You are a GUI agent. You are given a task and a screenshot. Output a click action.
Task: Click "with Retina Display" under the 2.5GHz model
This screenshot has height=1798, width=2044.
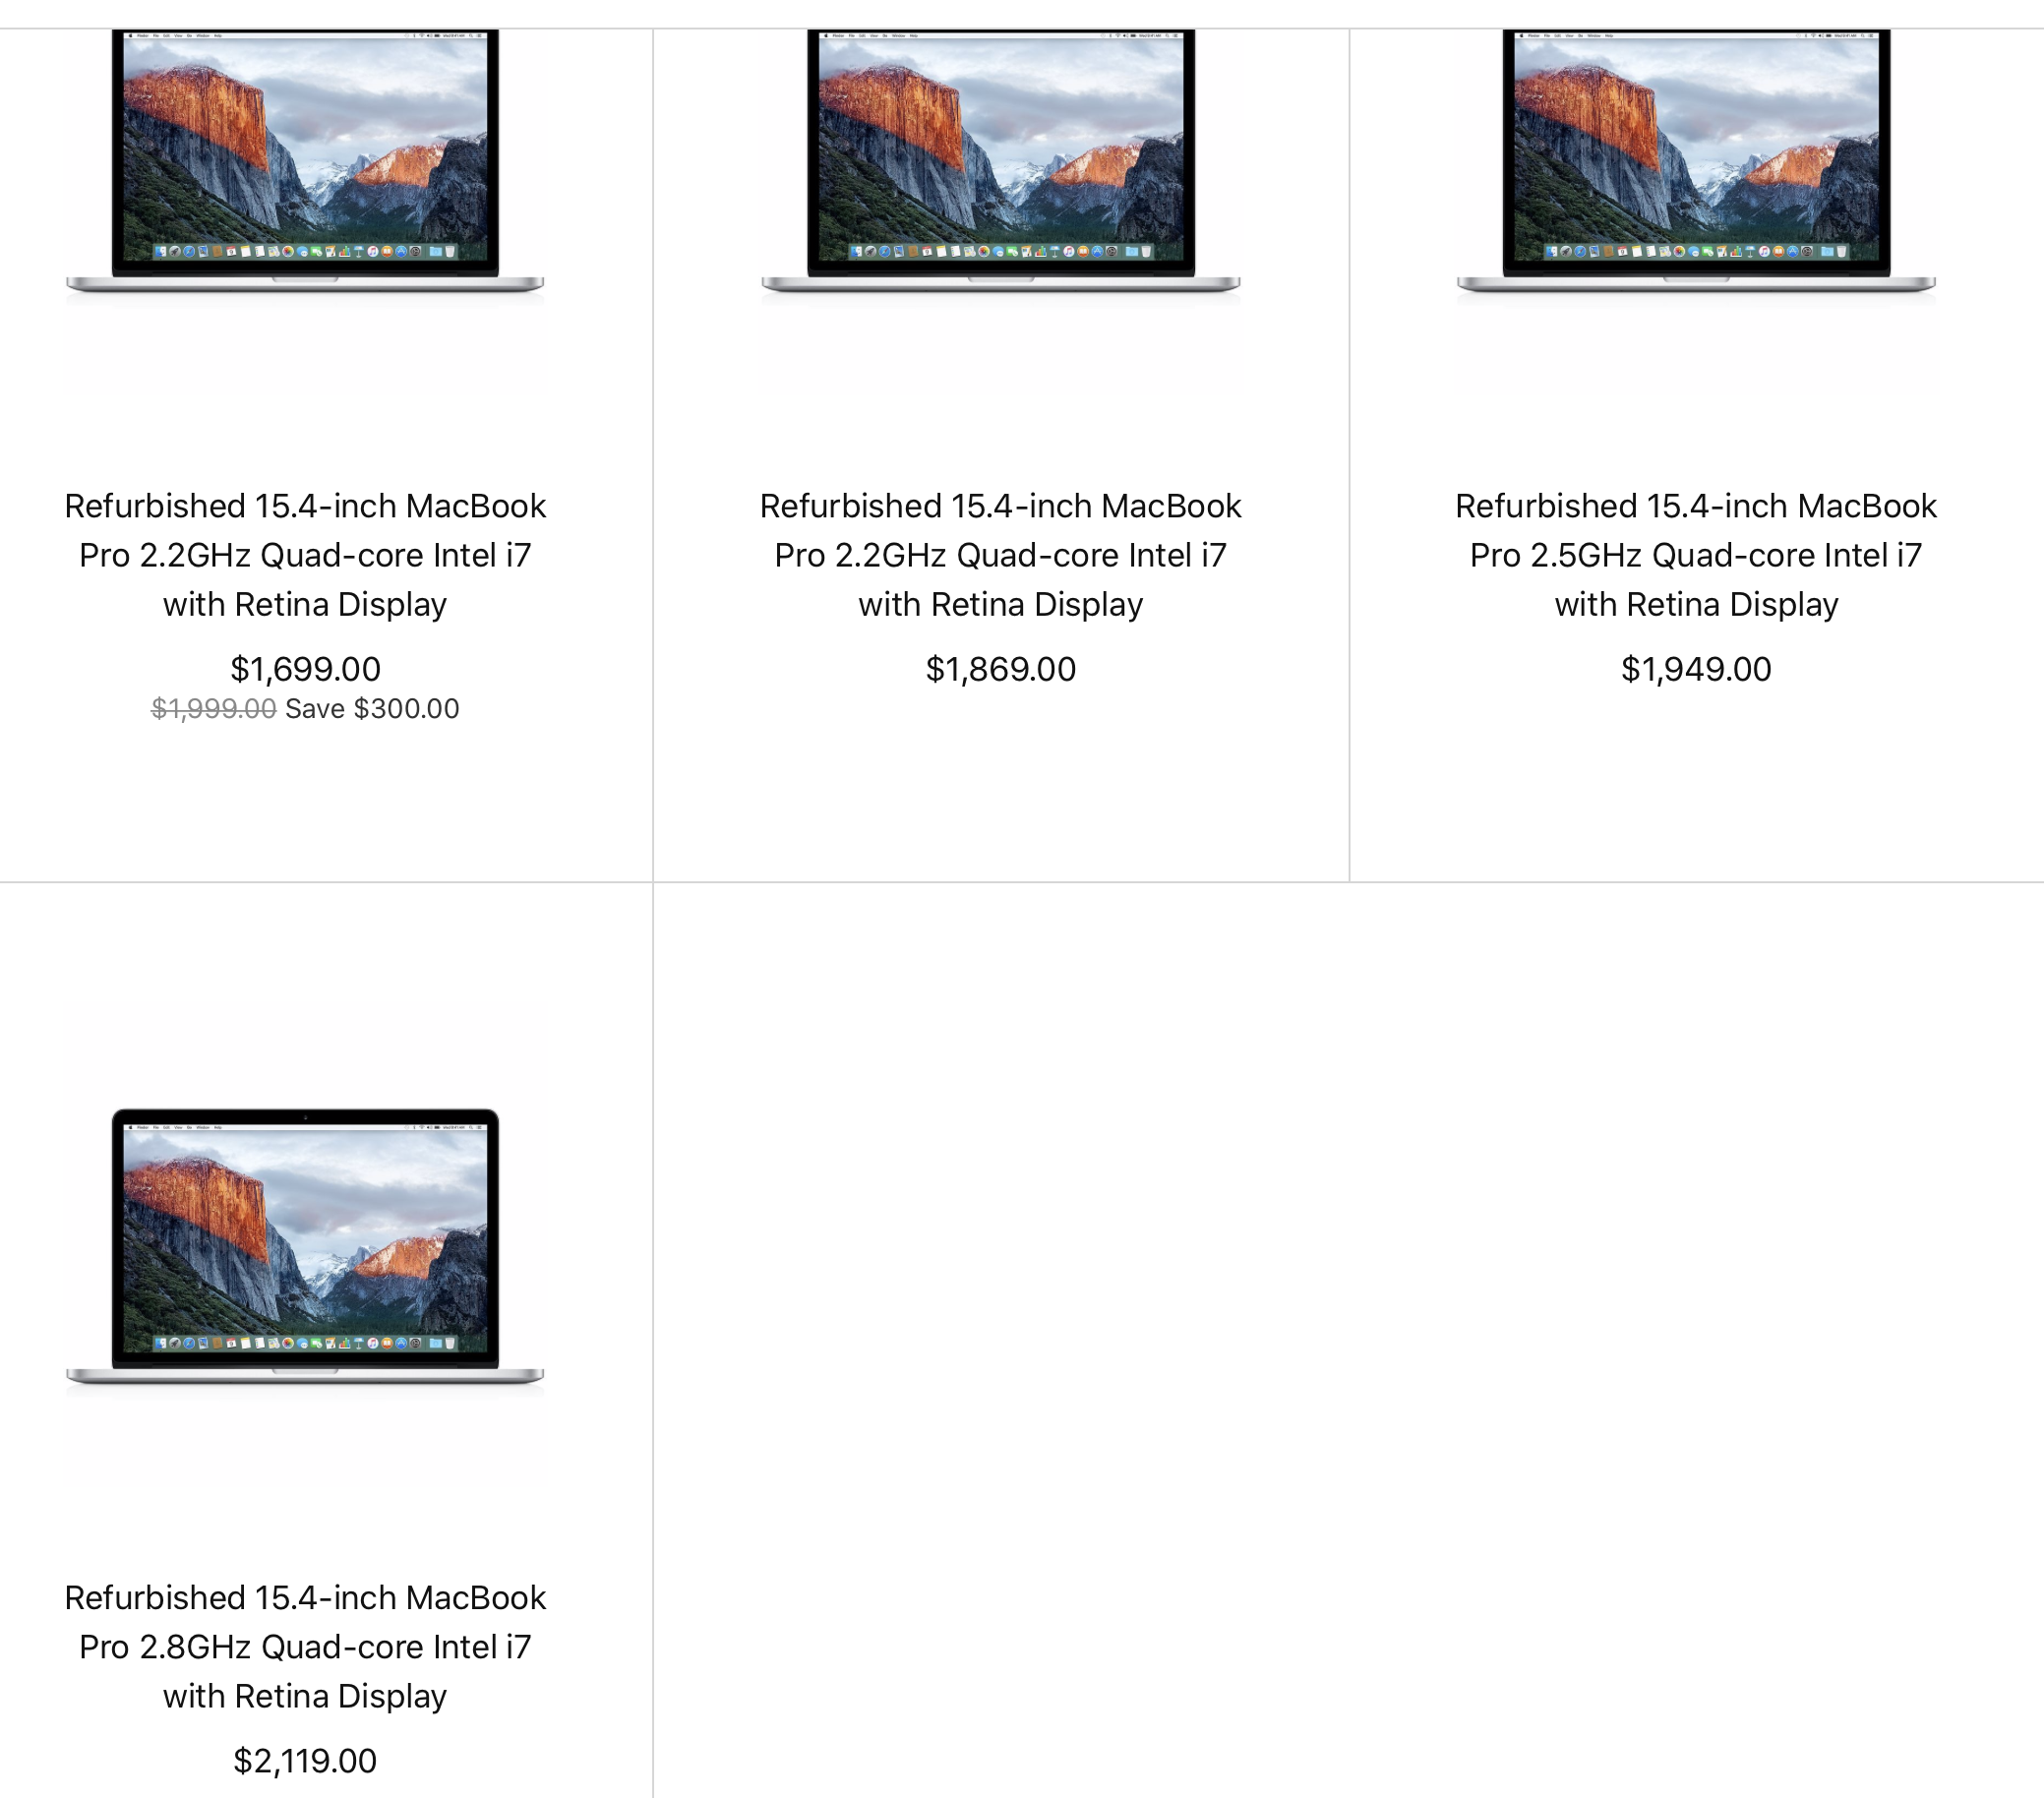[1696, 605]
